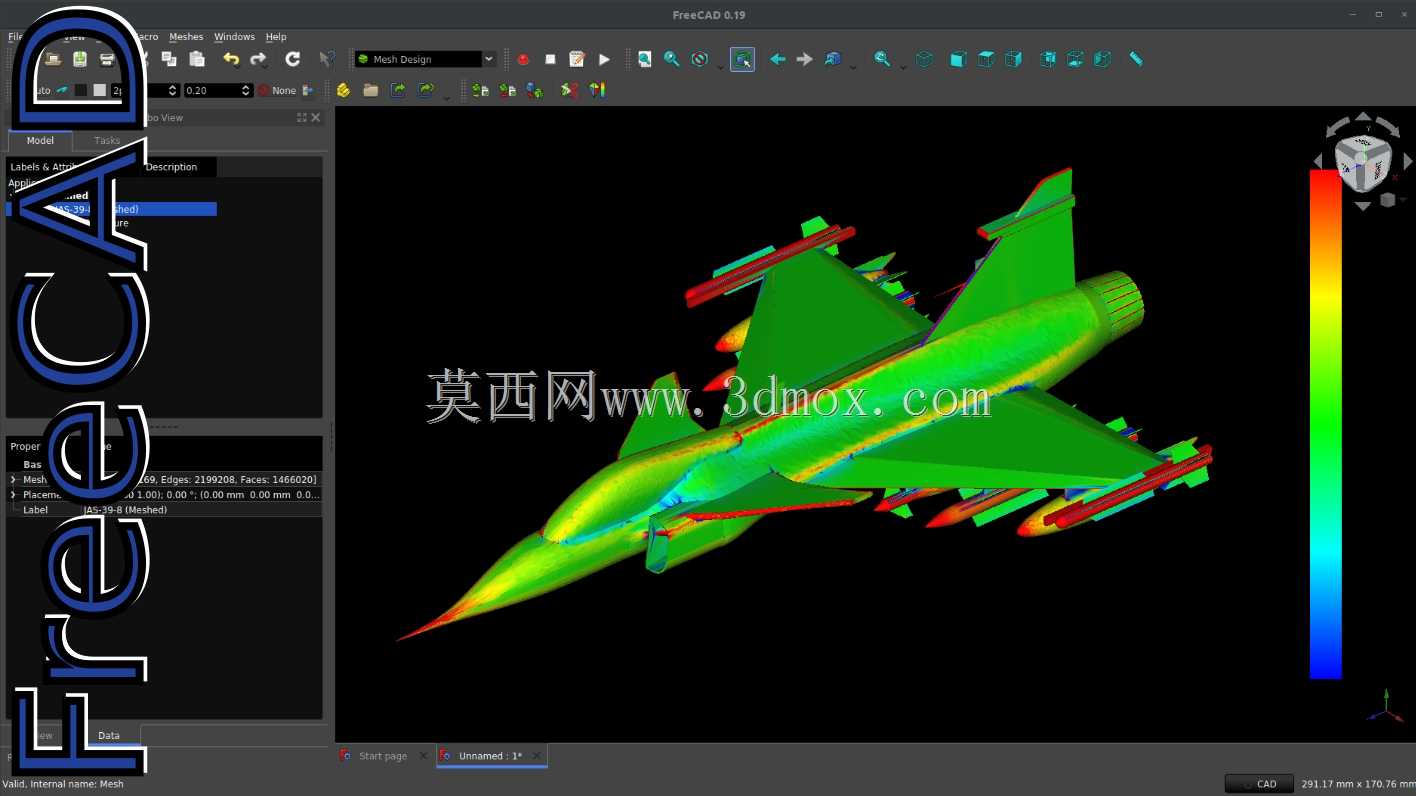Click the curvature plot rainbow icon

pos(597,90)
